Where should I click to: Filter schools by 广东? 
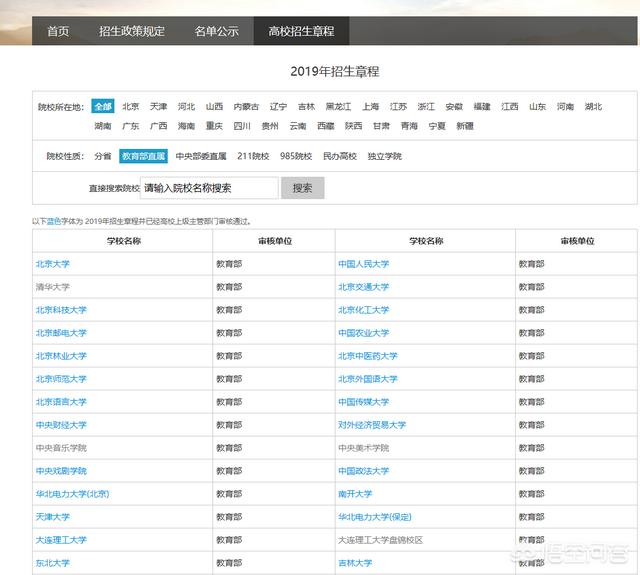[131, 126]
